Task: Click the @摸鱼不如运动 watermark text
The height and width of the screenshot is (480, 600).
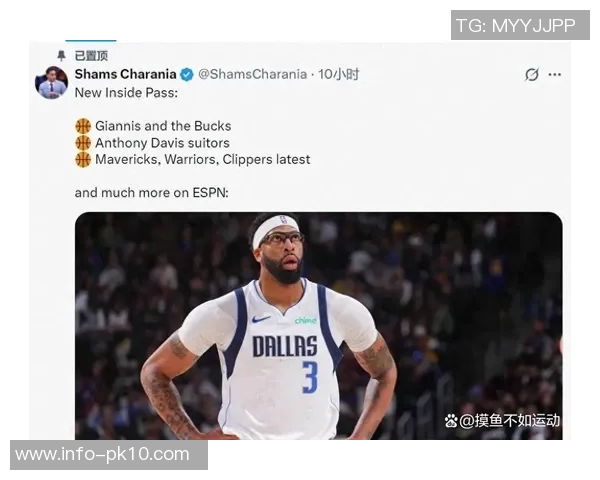Action: [x=509, y=421]
